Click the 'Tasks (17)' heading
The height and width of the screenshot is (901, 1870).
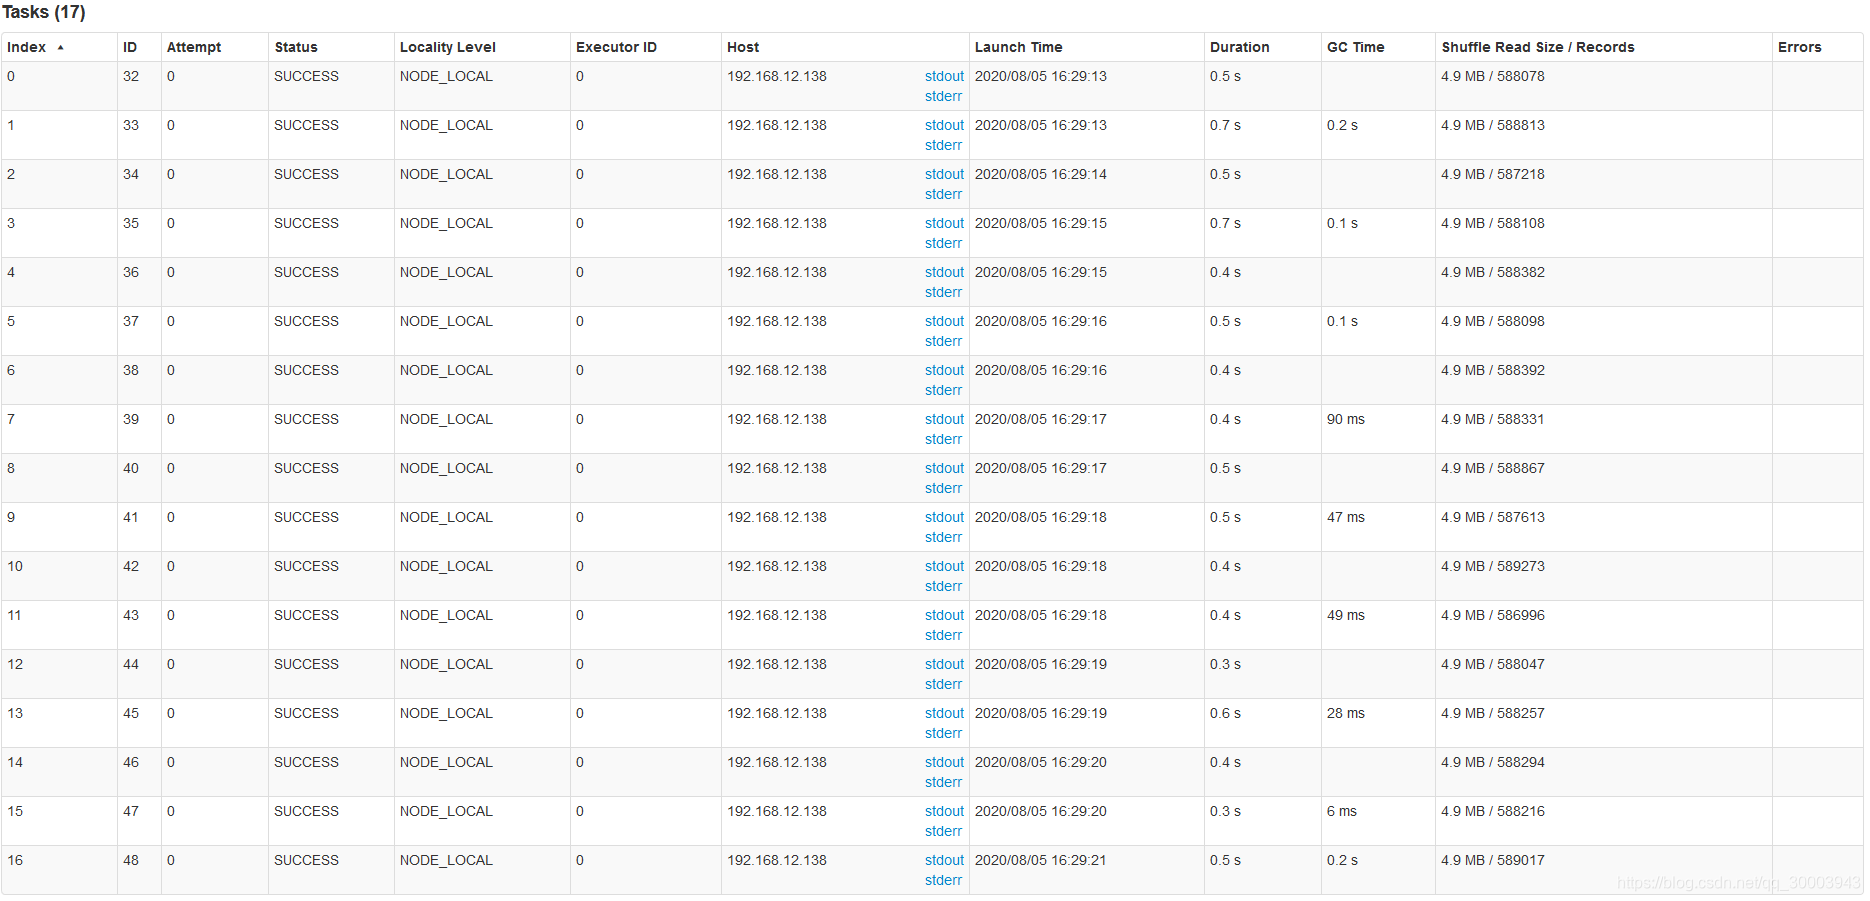(x=44, y=12)
